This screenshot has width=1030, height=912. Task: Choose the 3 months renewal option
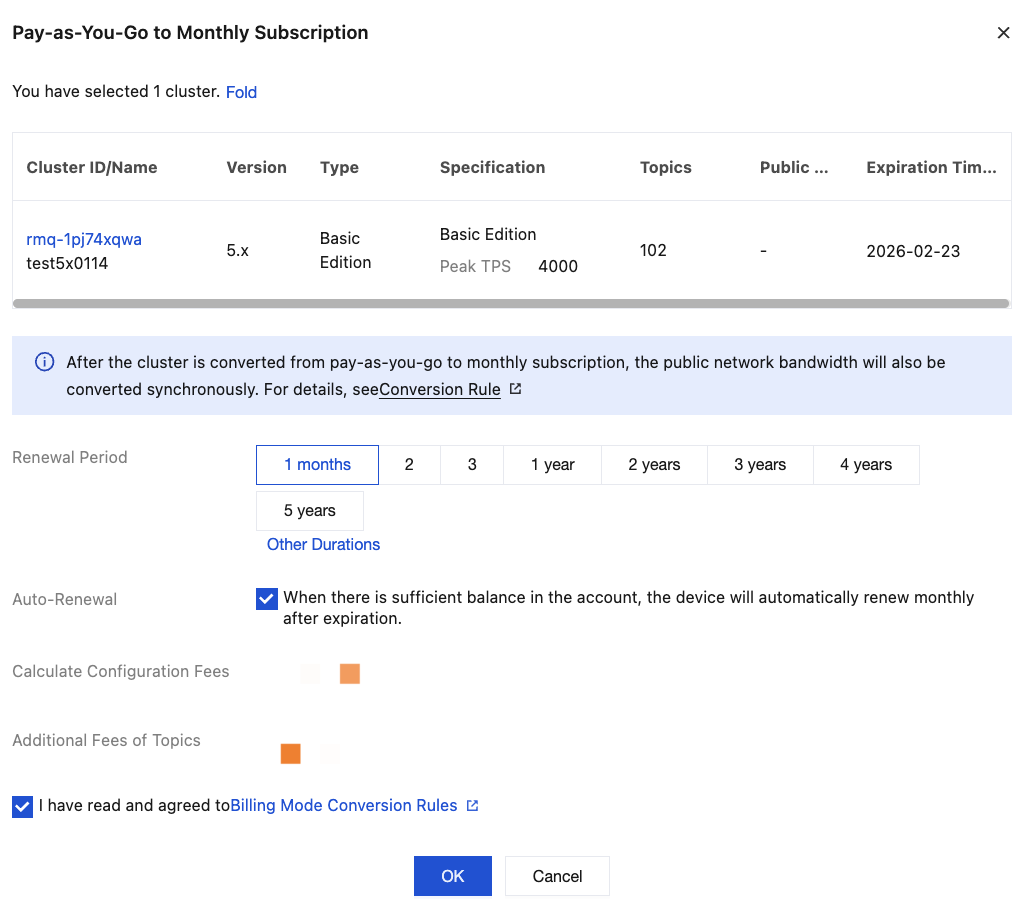(x=472, y=465)
